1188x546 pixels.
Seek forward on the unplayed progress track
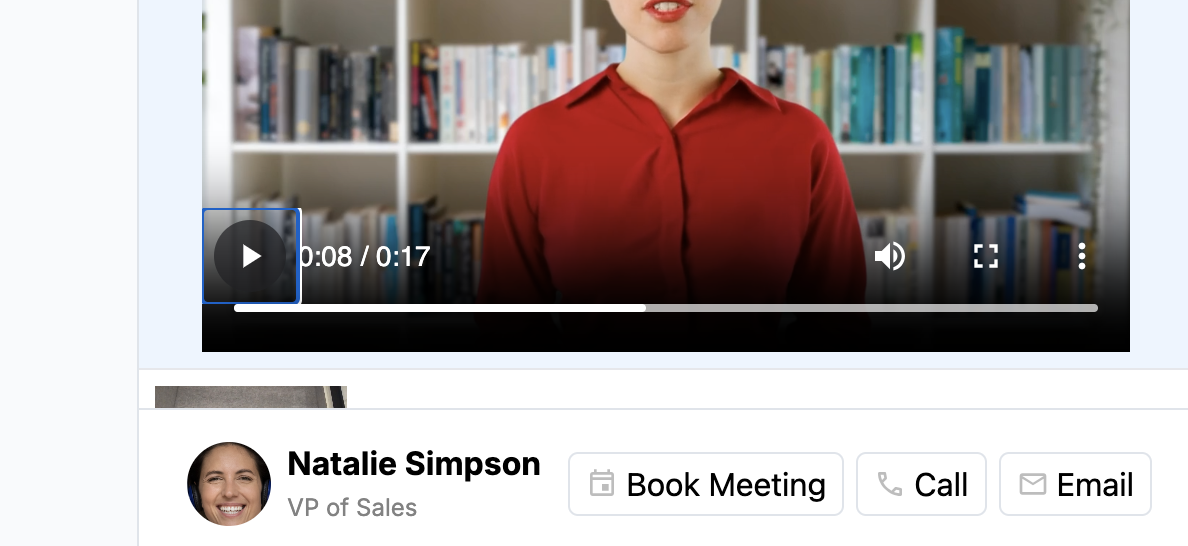tap(871, 308)
